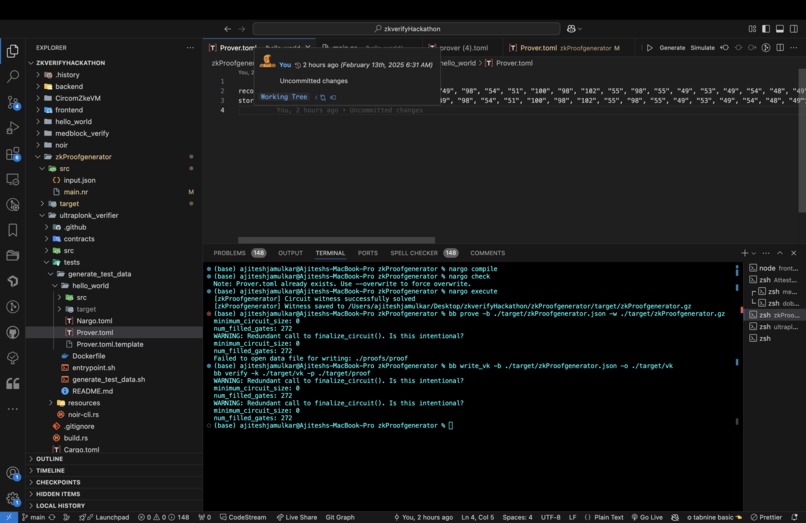Screen dimensions: 806x523
Task: Open Source Control view in activity bar
Action: pos(13,102)
